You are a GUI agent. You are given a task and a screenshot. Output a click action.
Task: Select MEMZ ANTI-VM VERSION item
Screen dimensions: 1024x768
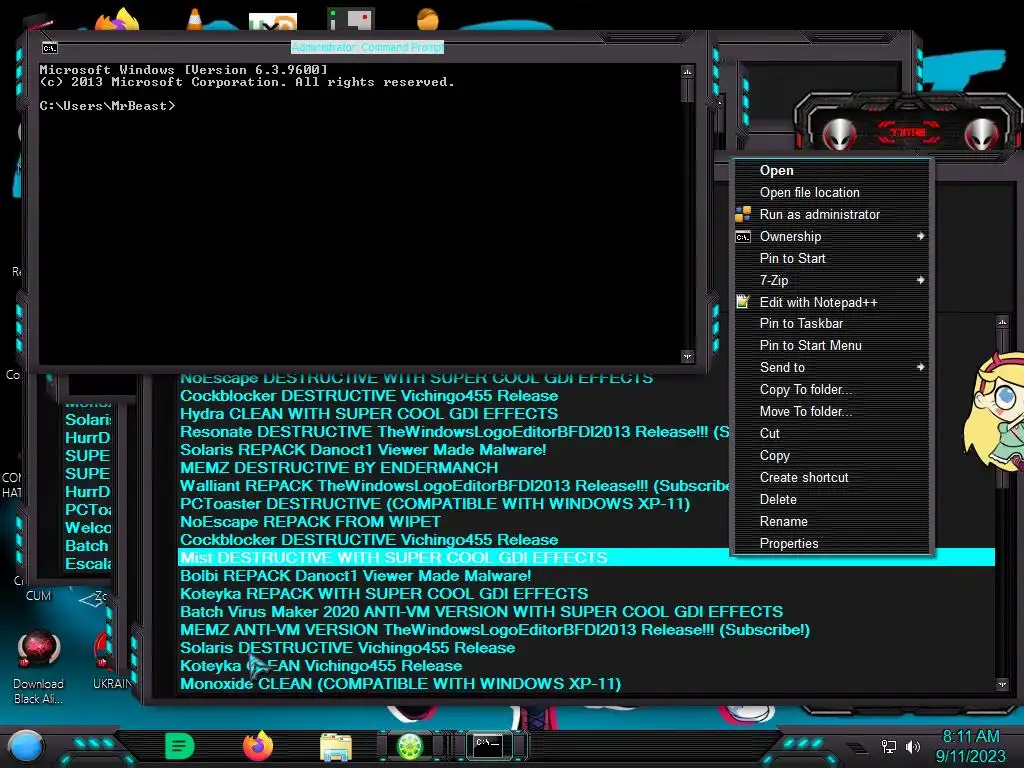click(x=495, y=630)
